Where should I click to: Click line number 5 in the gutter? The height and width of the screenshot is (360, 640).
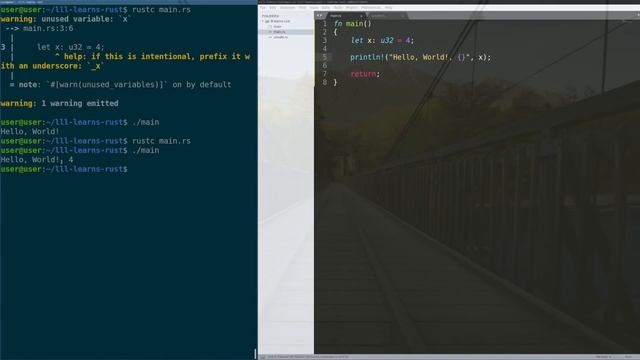click(325, 57)
